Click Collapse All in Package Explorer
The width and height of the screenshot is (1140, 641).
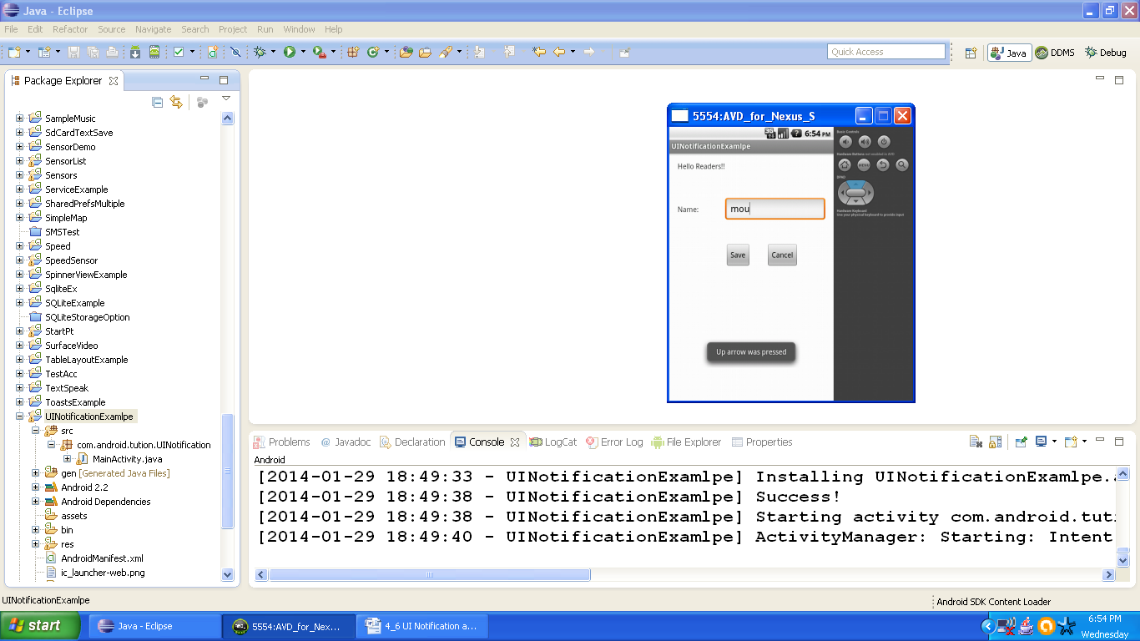[x=157, y=102]
